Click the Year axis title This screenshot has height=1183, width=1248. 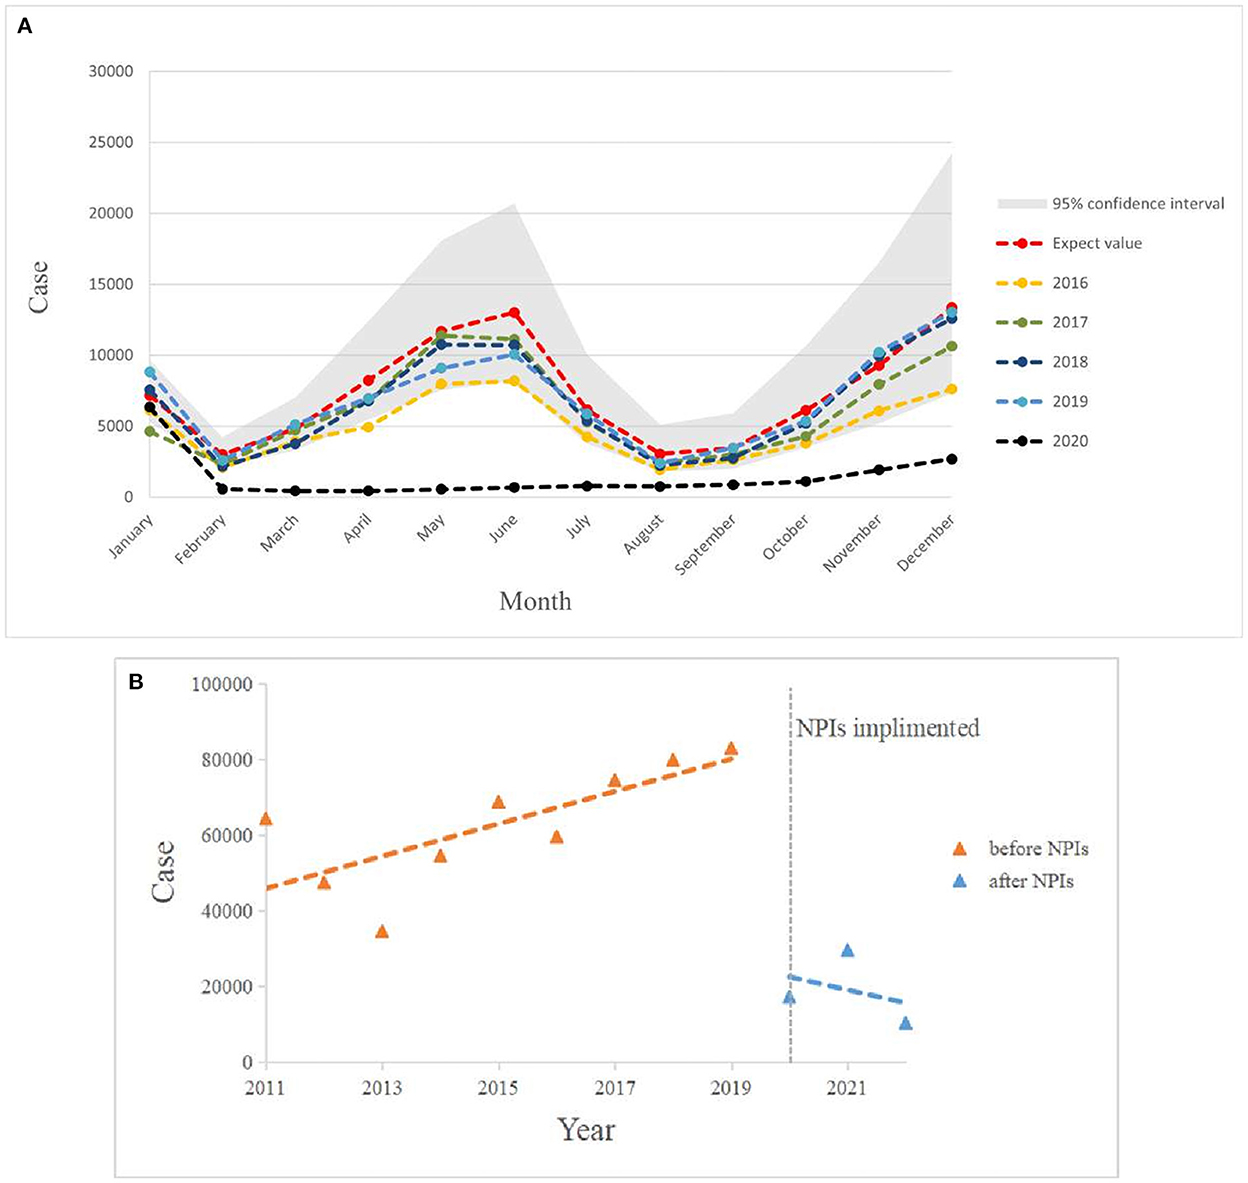[x=586, y=1130]
